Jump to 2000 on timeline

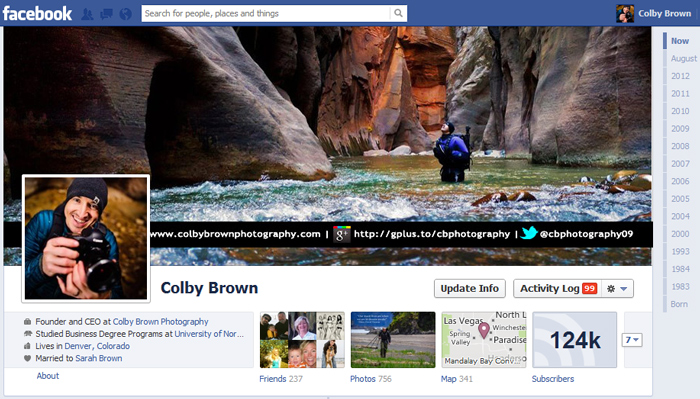680,234
